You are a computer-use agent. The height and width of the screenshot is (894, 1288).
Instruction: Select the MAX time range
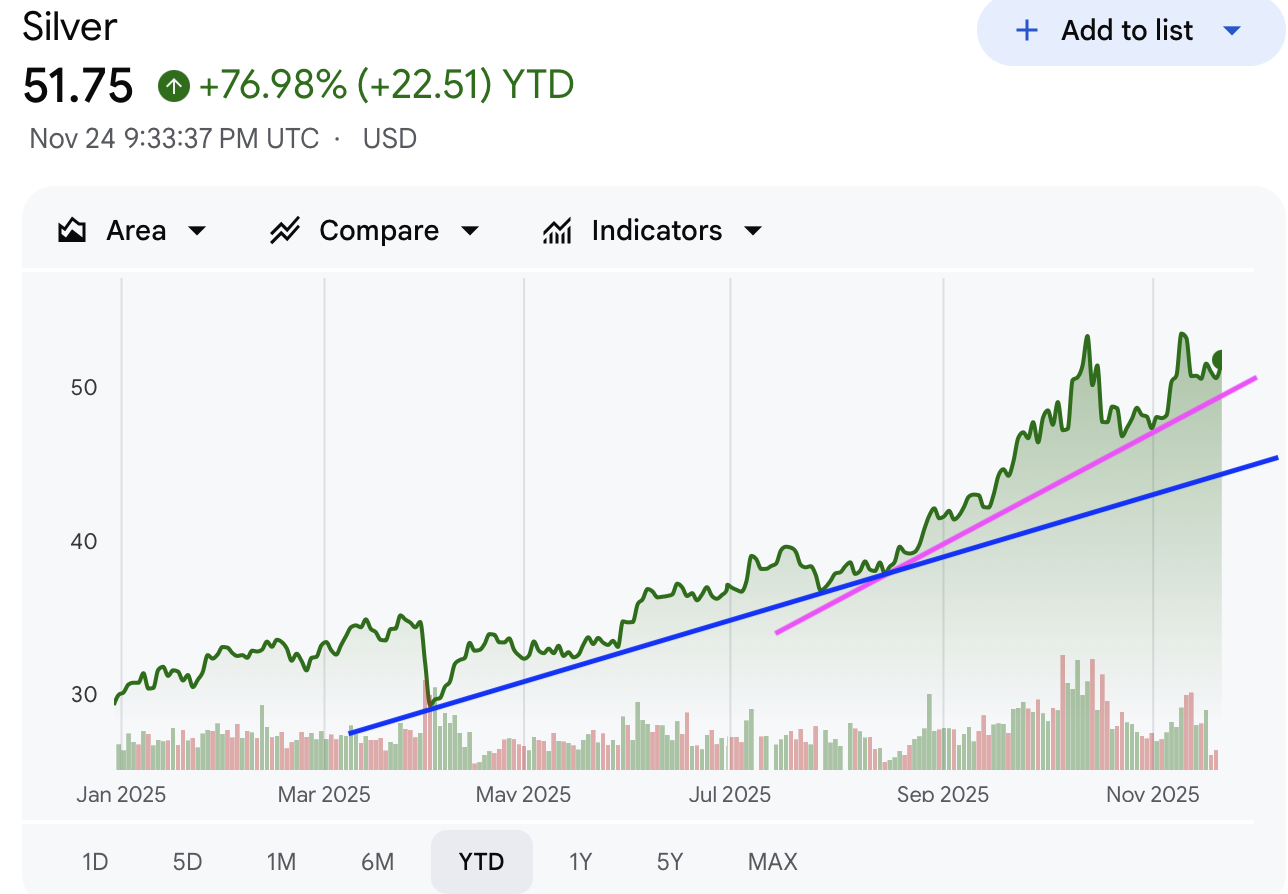point(772,861)
